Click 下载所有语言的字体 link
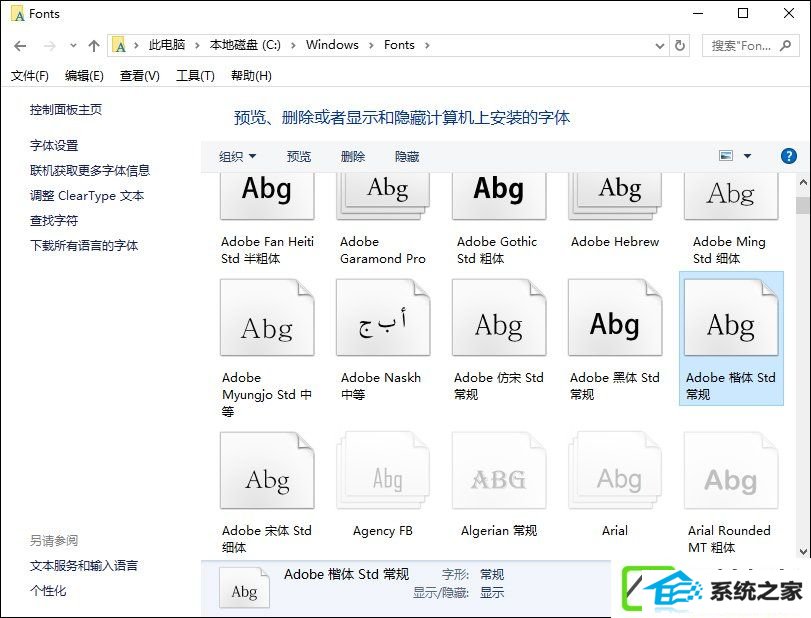 [84, 246]
